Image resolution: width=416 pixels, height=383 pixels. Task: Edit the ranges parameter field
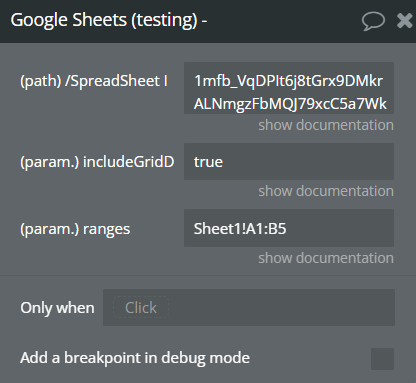[289, 228]
